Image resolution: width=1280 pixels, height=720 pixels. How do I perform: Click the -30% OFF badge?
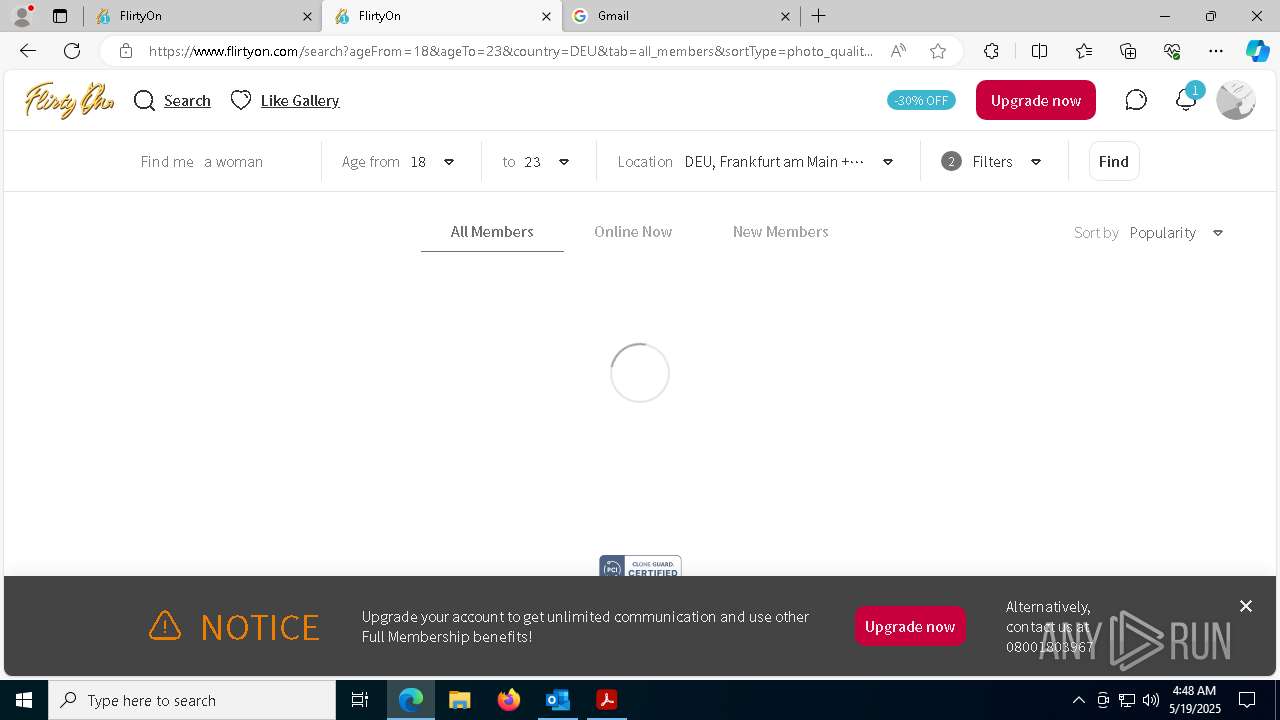[x=921, y=100]
